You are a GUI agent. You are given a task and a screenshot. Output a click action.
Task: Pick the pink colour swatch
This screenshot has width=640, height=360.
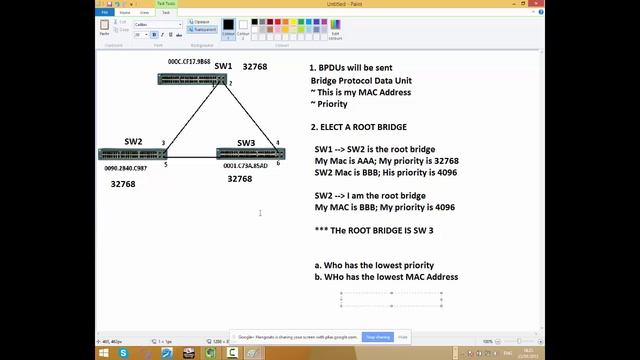pyautogui.click(x=278, y=29)
